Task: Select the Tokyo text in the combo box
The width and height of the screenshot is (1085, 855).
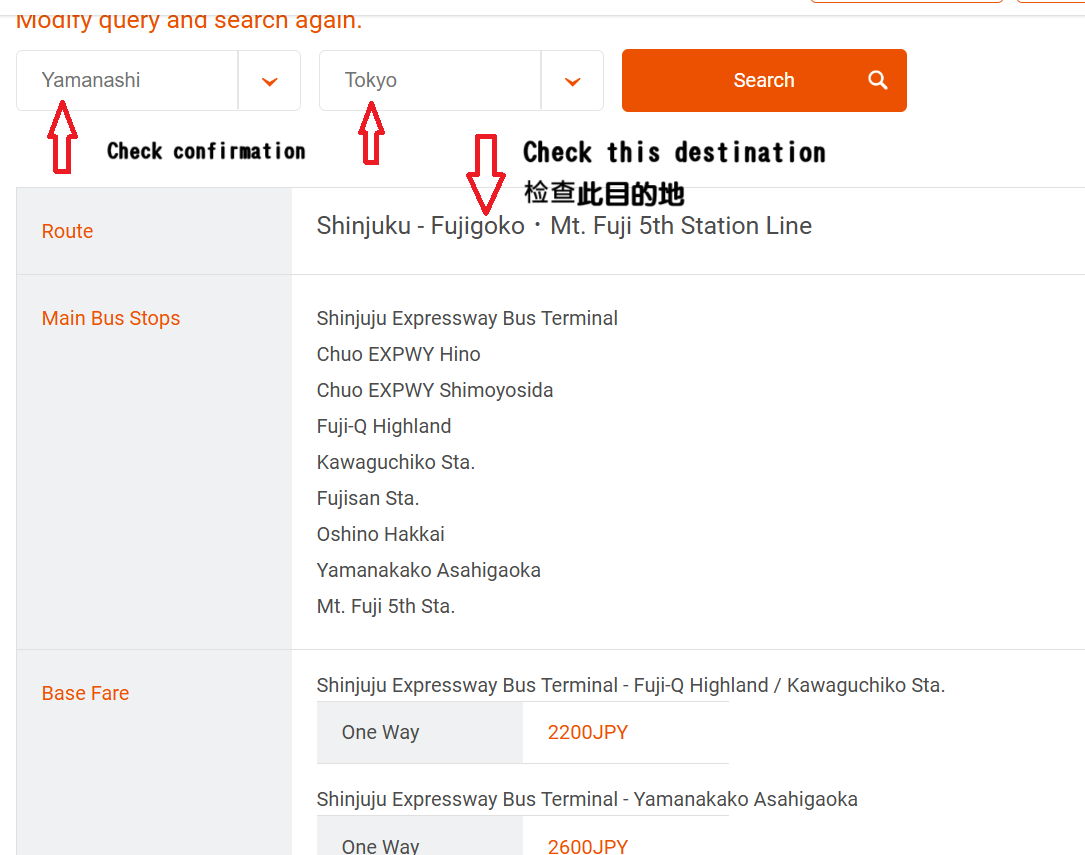Action: (x=371, y=80)
